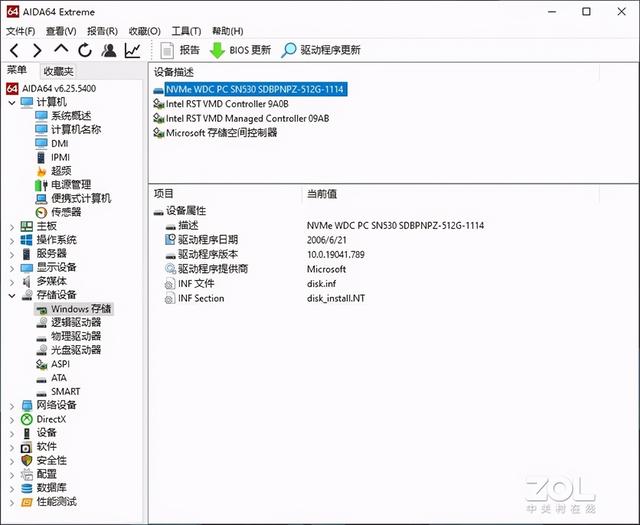Open 收藏(O) menu
This screenshot has height=525, width=640.
(x=144, y=31)
